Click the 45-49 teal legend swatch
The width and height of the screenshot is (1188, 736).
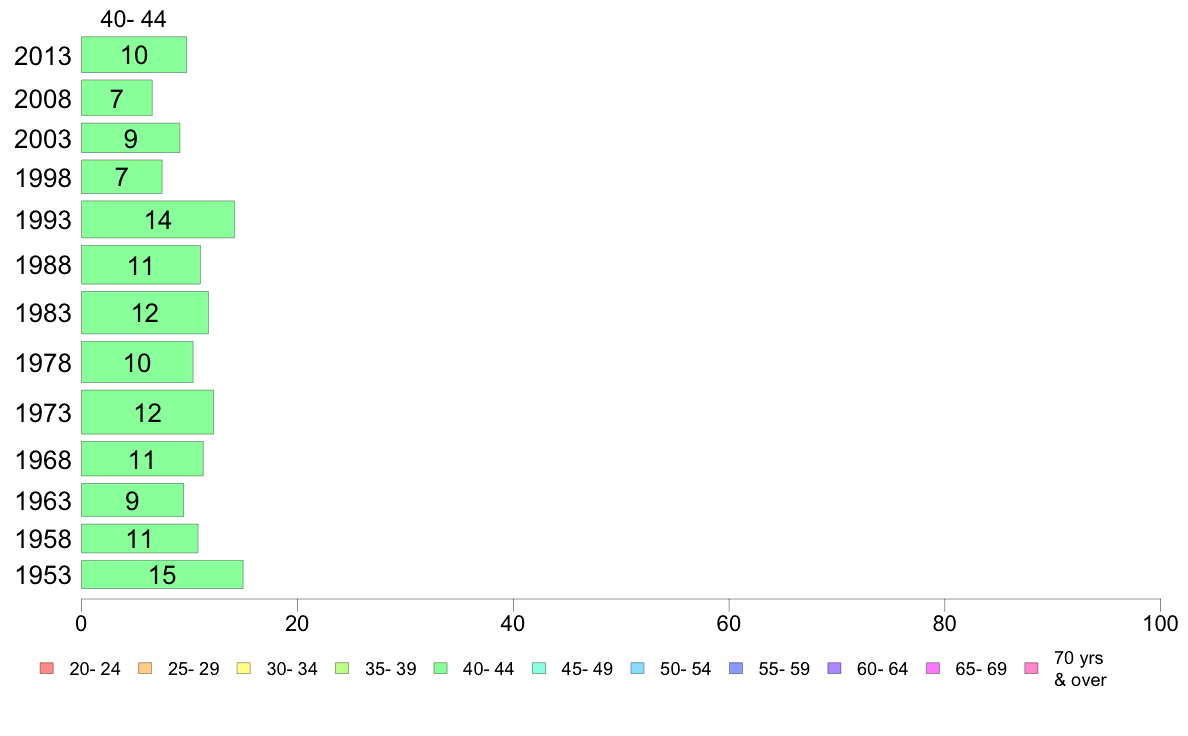(539, 669)
